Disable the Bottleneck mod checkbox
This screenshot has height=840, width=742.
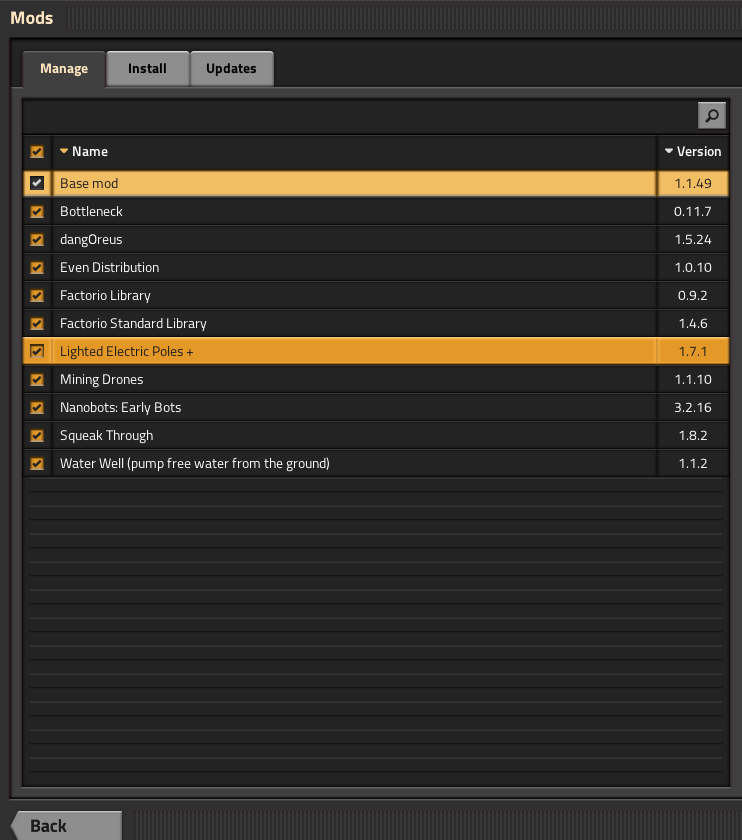click(x=37, y=212)
